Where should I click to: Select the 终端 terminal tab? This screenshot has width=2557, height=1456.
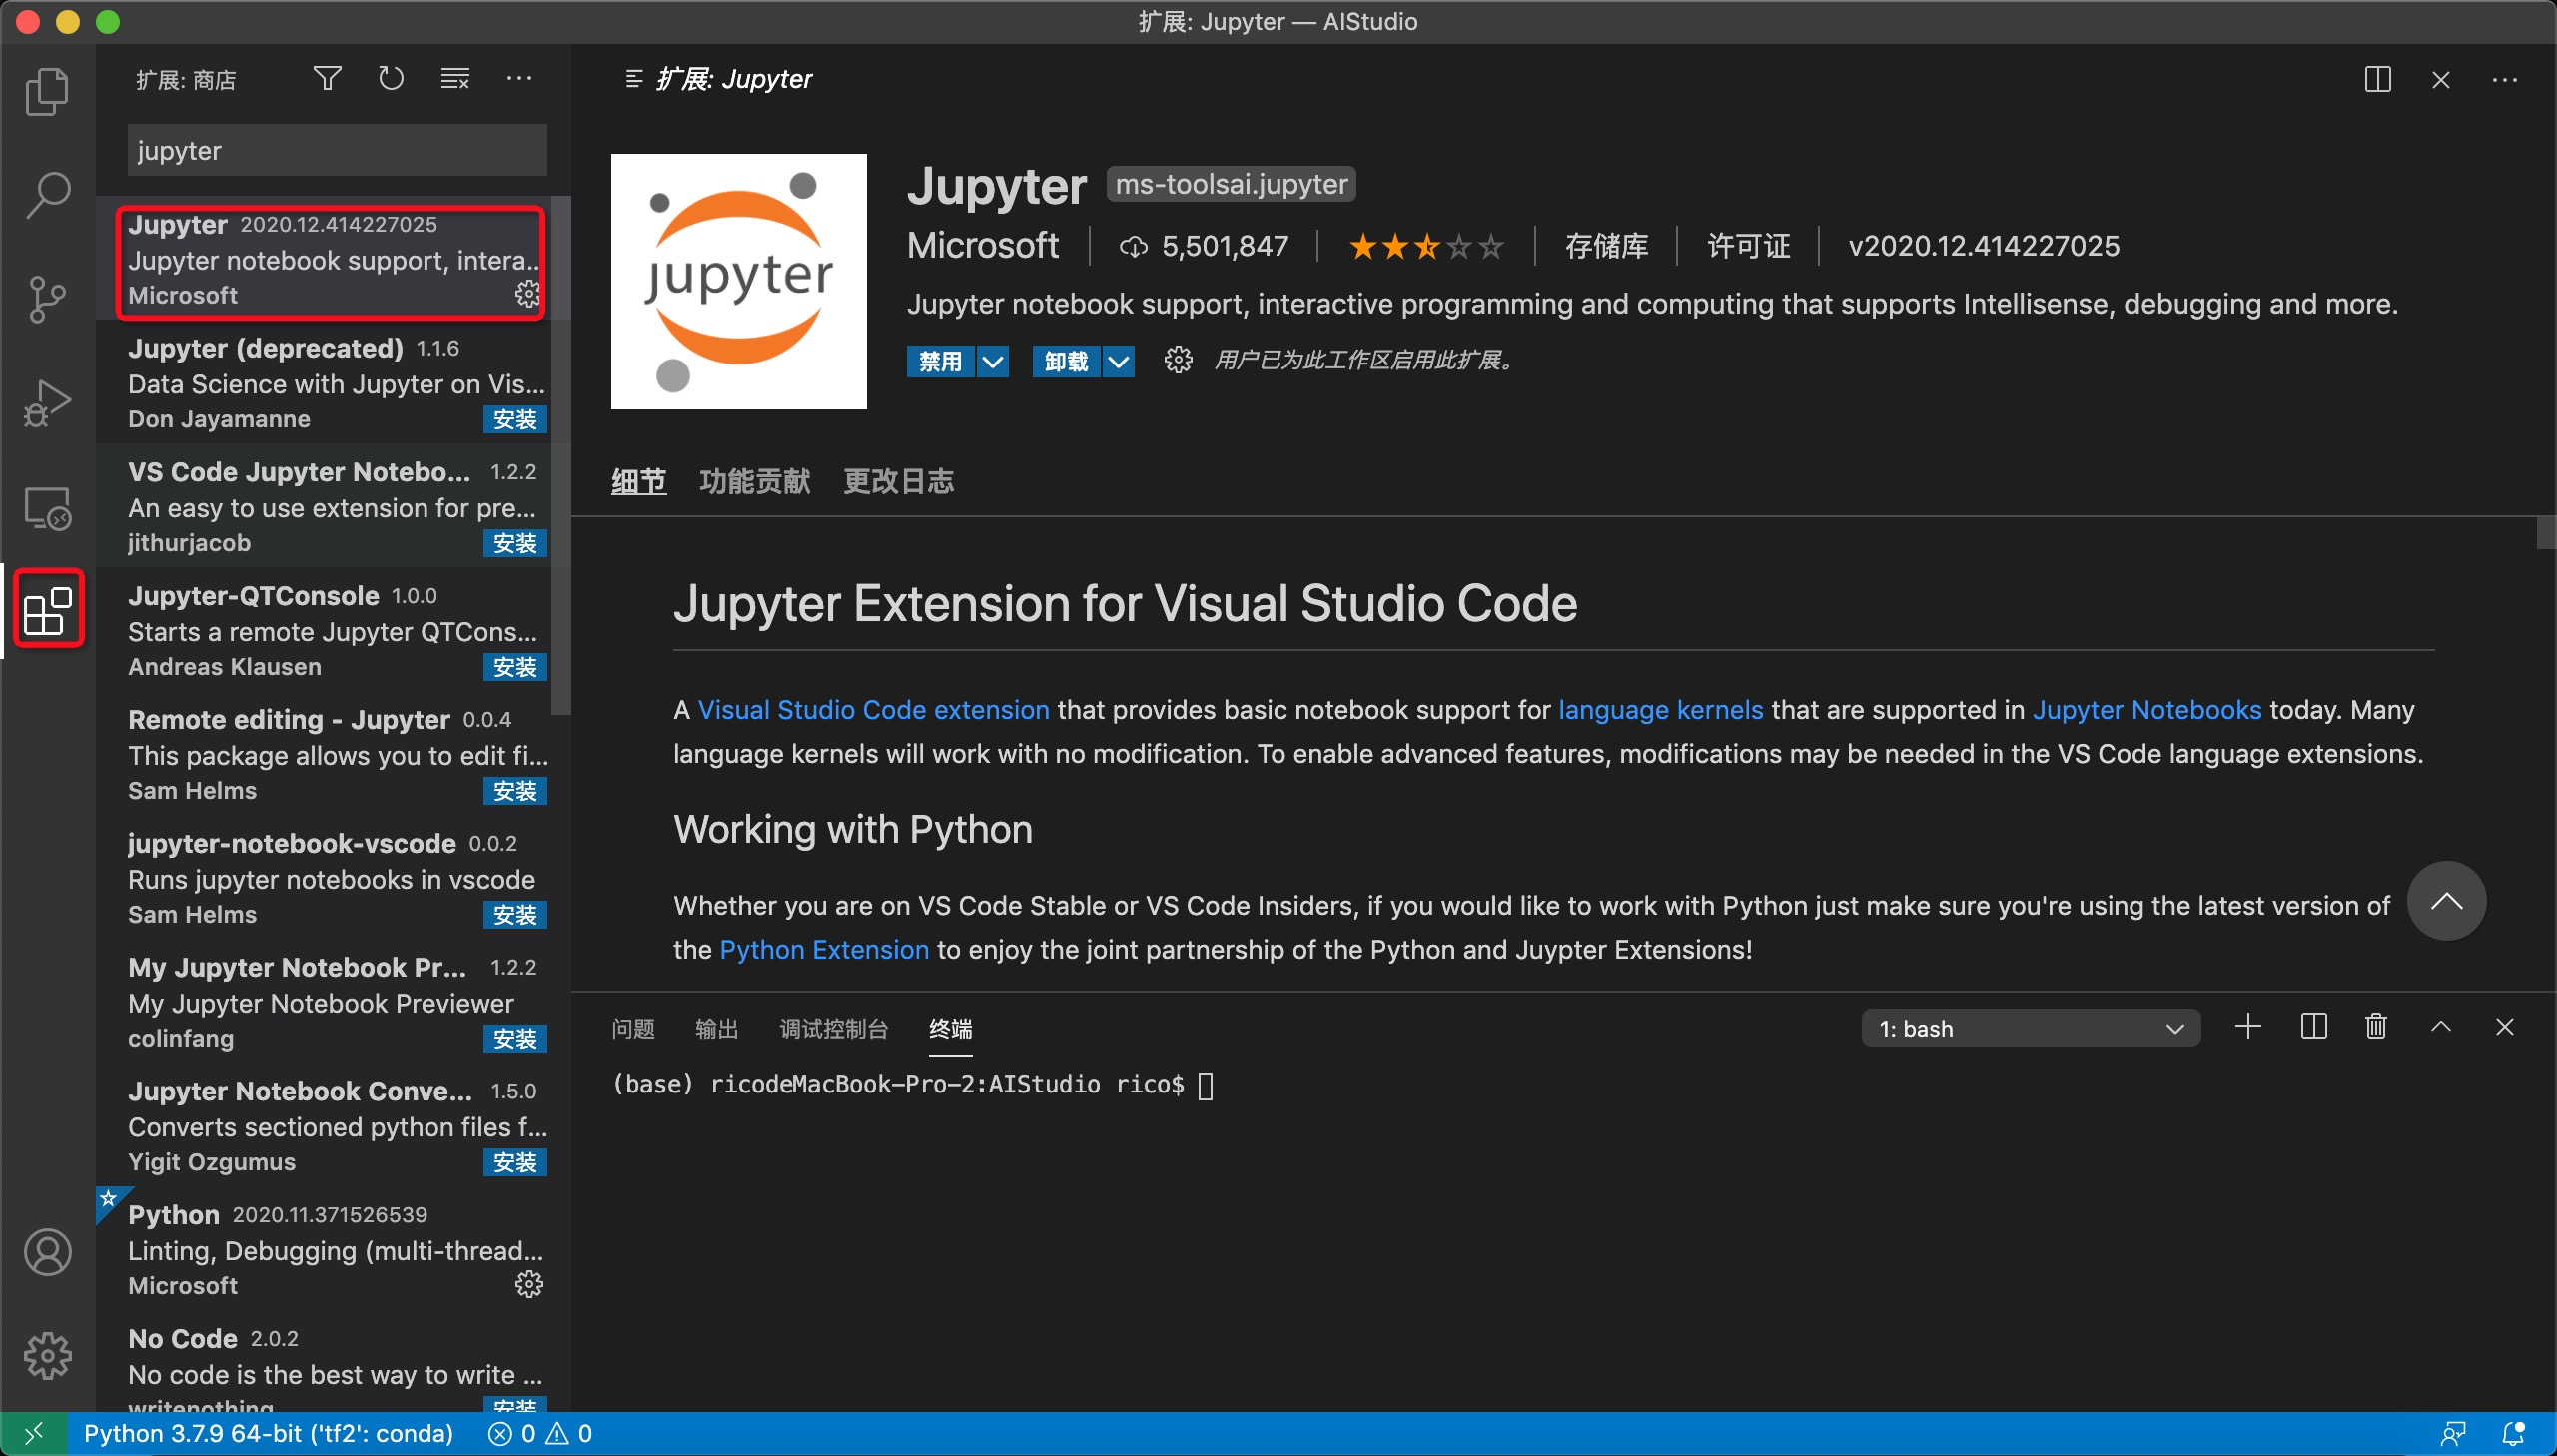pyautogui.click(x=950, y=1028)
